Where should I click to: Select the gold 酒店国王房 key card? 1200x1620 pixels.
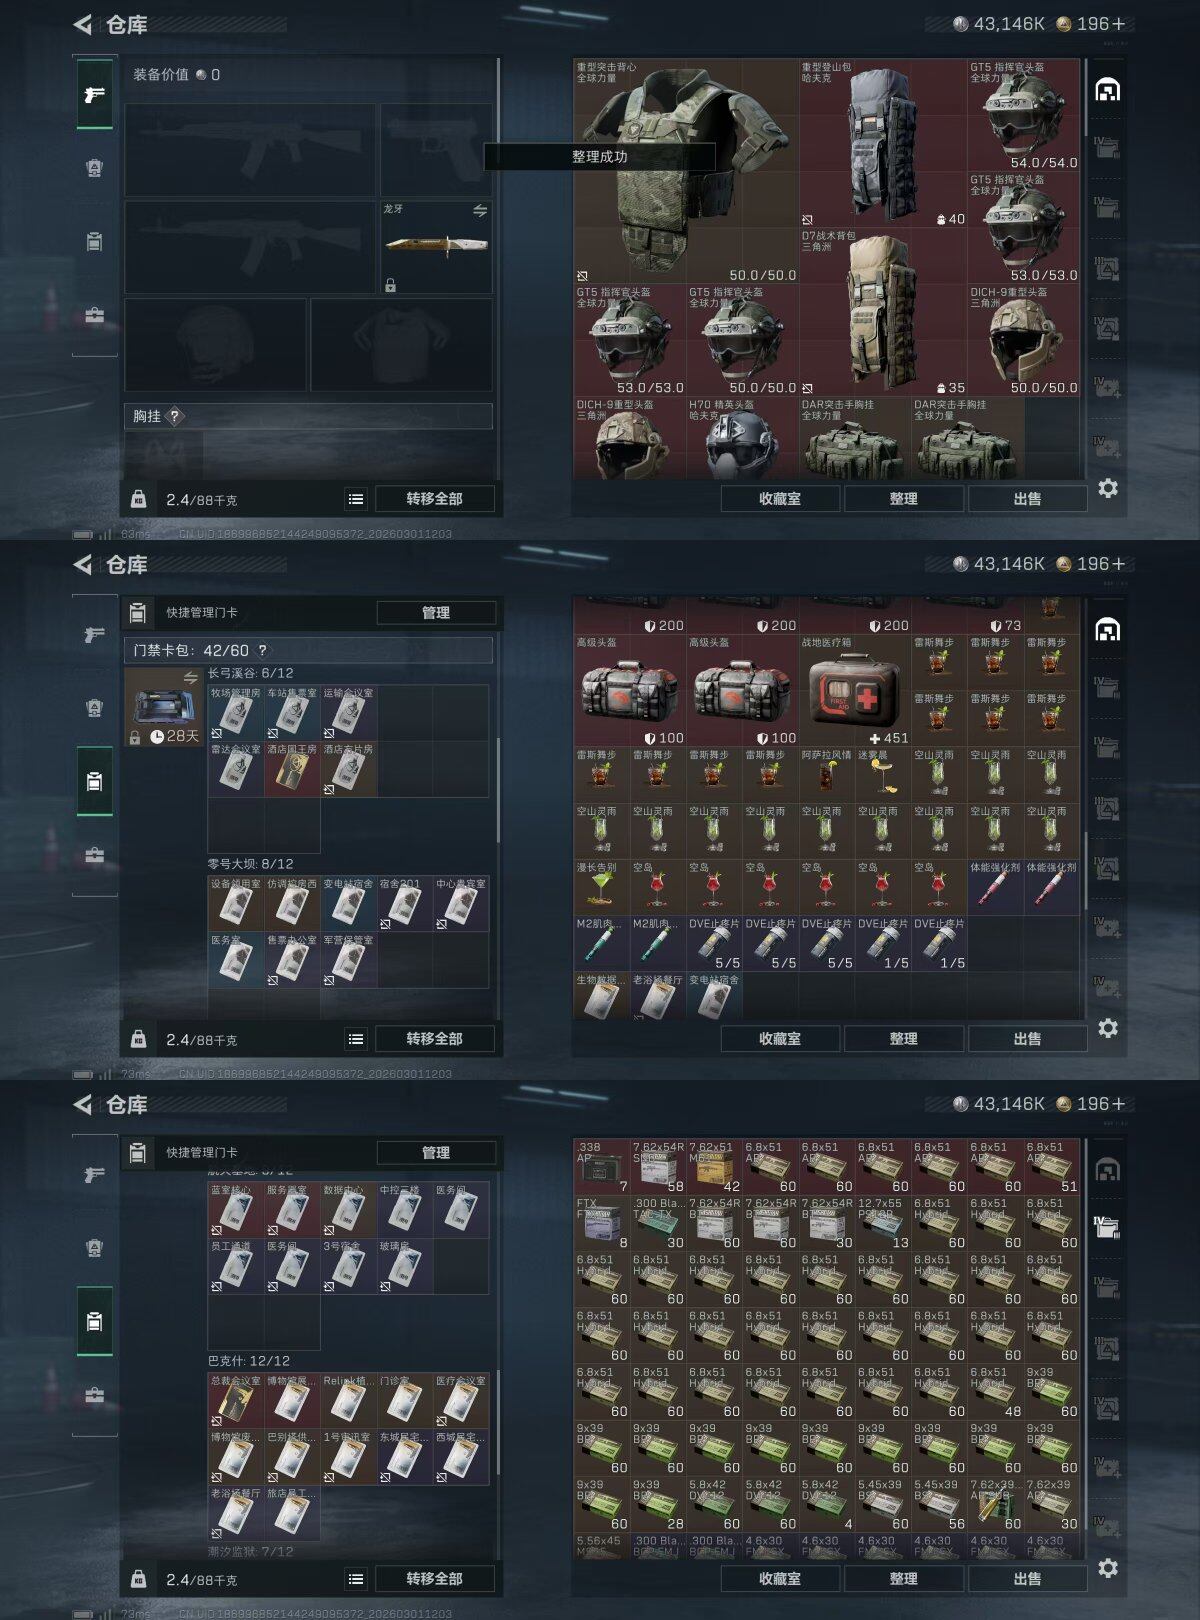[291, 769]
